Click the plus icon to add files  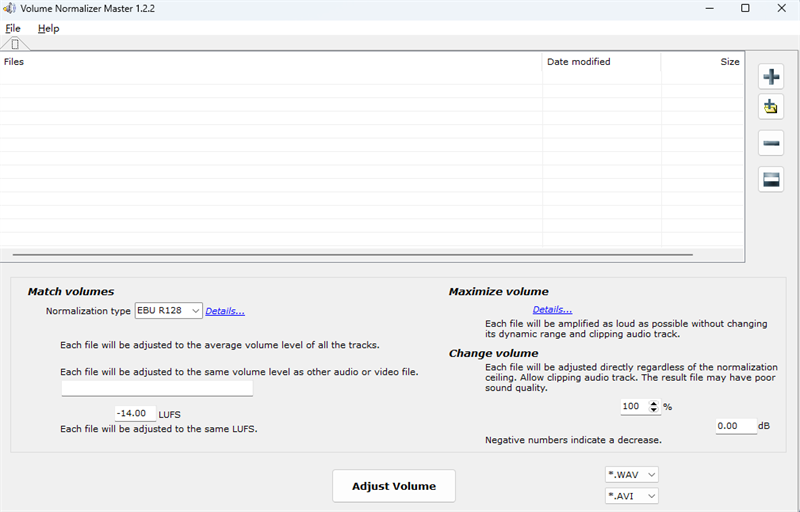(771, 77)
